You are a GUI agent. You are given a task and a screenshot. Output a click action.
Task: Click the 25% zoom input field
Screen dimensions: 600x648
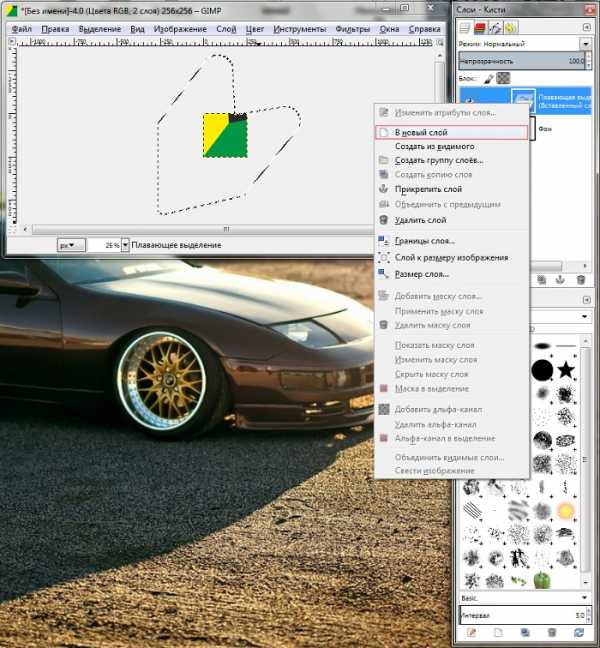105,245
